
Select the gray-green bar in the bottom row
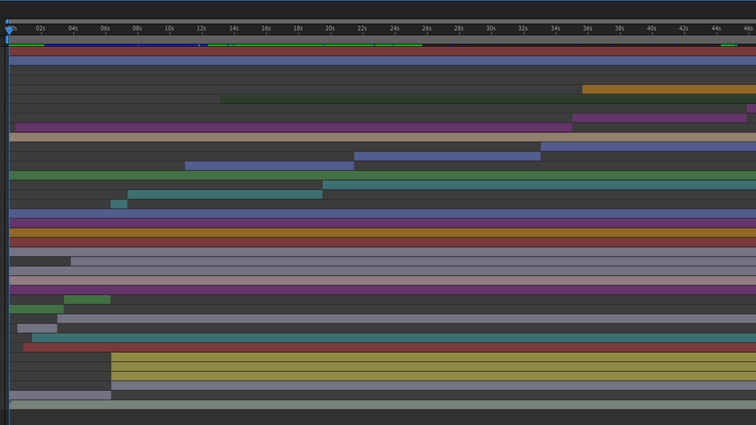coord(383,405)
